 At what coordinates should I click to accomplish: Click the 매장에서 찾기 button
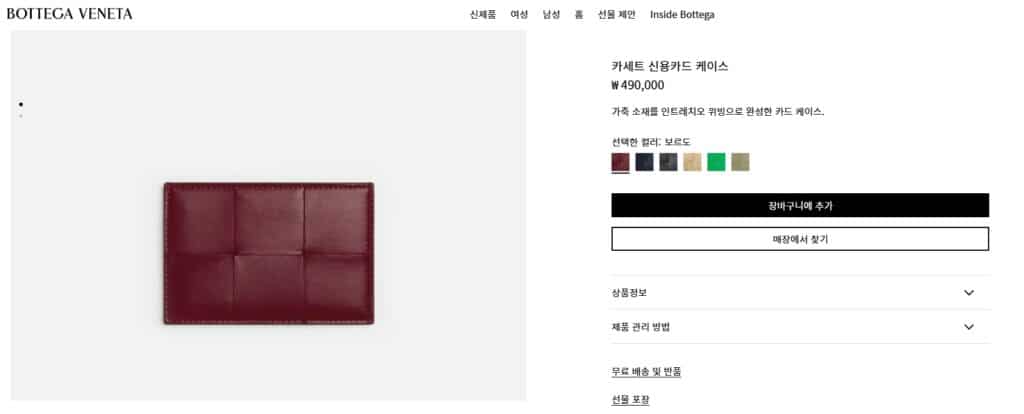[x=800, y=239]
